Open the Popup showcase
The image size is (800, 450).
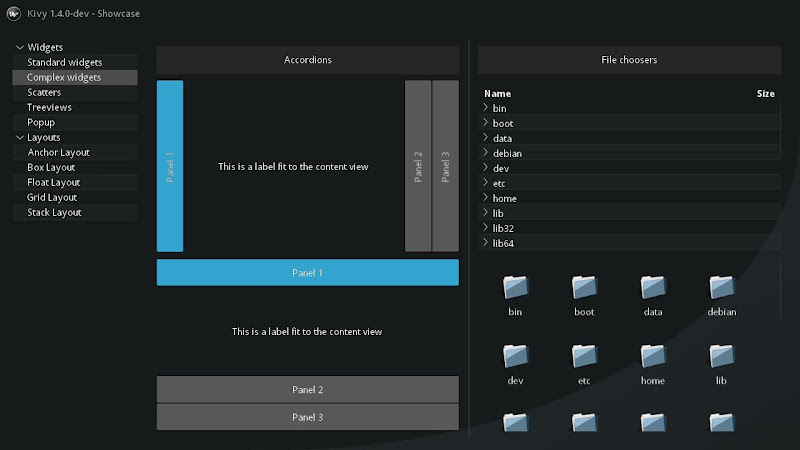point(75,122)
